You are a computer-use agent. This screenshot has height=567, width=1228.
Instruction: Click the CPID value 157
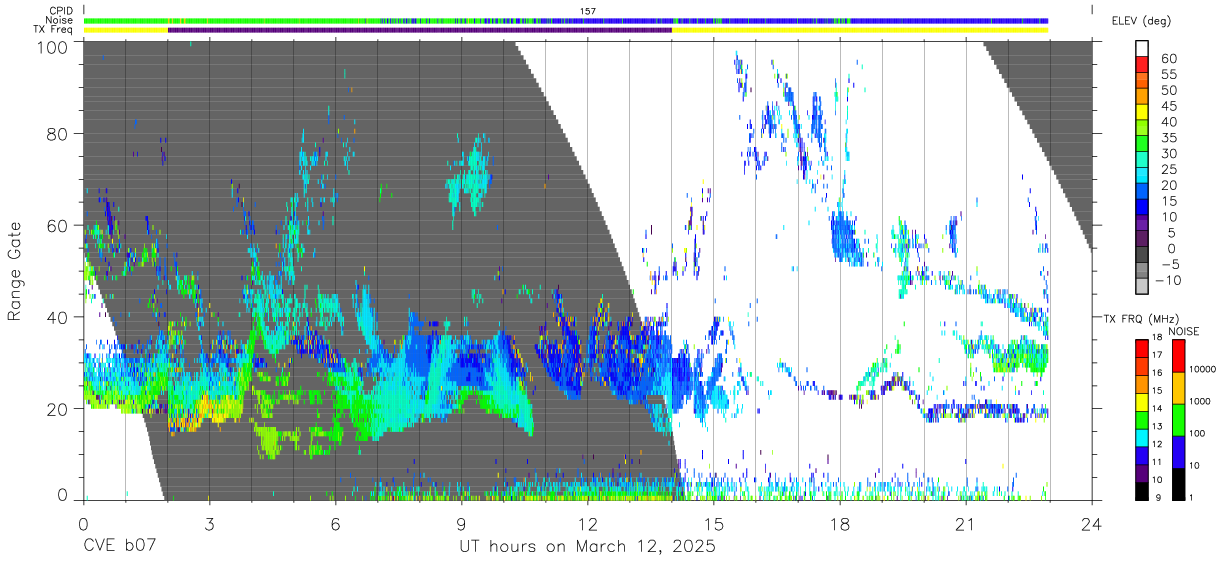point(588,10)
